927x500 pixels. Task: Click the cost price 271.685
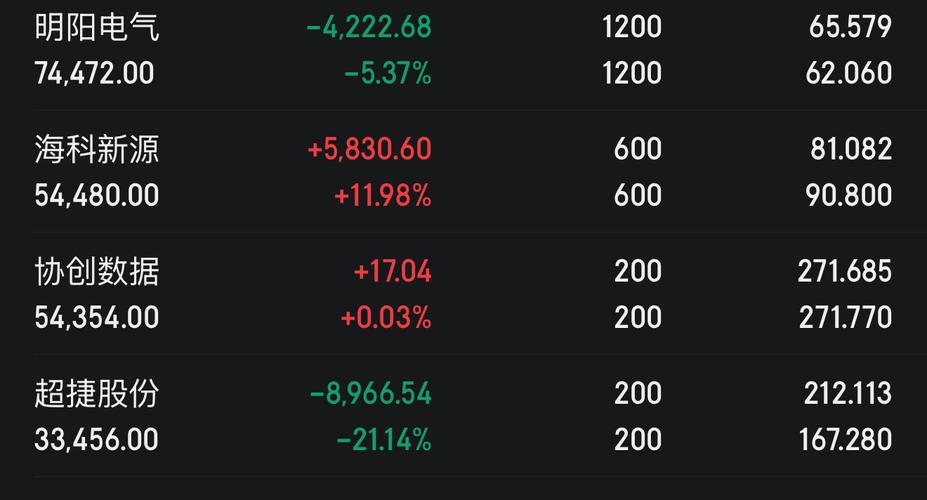(x=845, y=272)
